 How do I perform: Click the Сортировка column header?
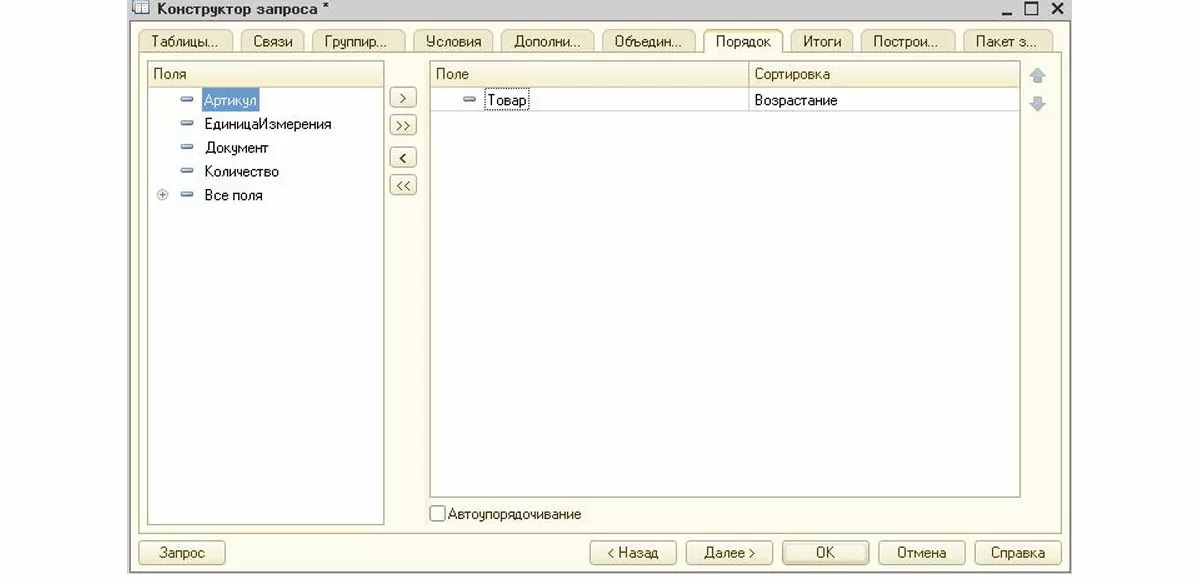[884, 74]
